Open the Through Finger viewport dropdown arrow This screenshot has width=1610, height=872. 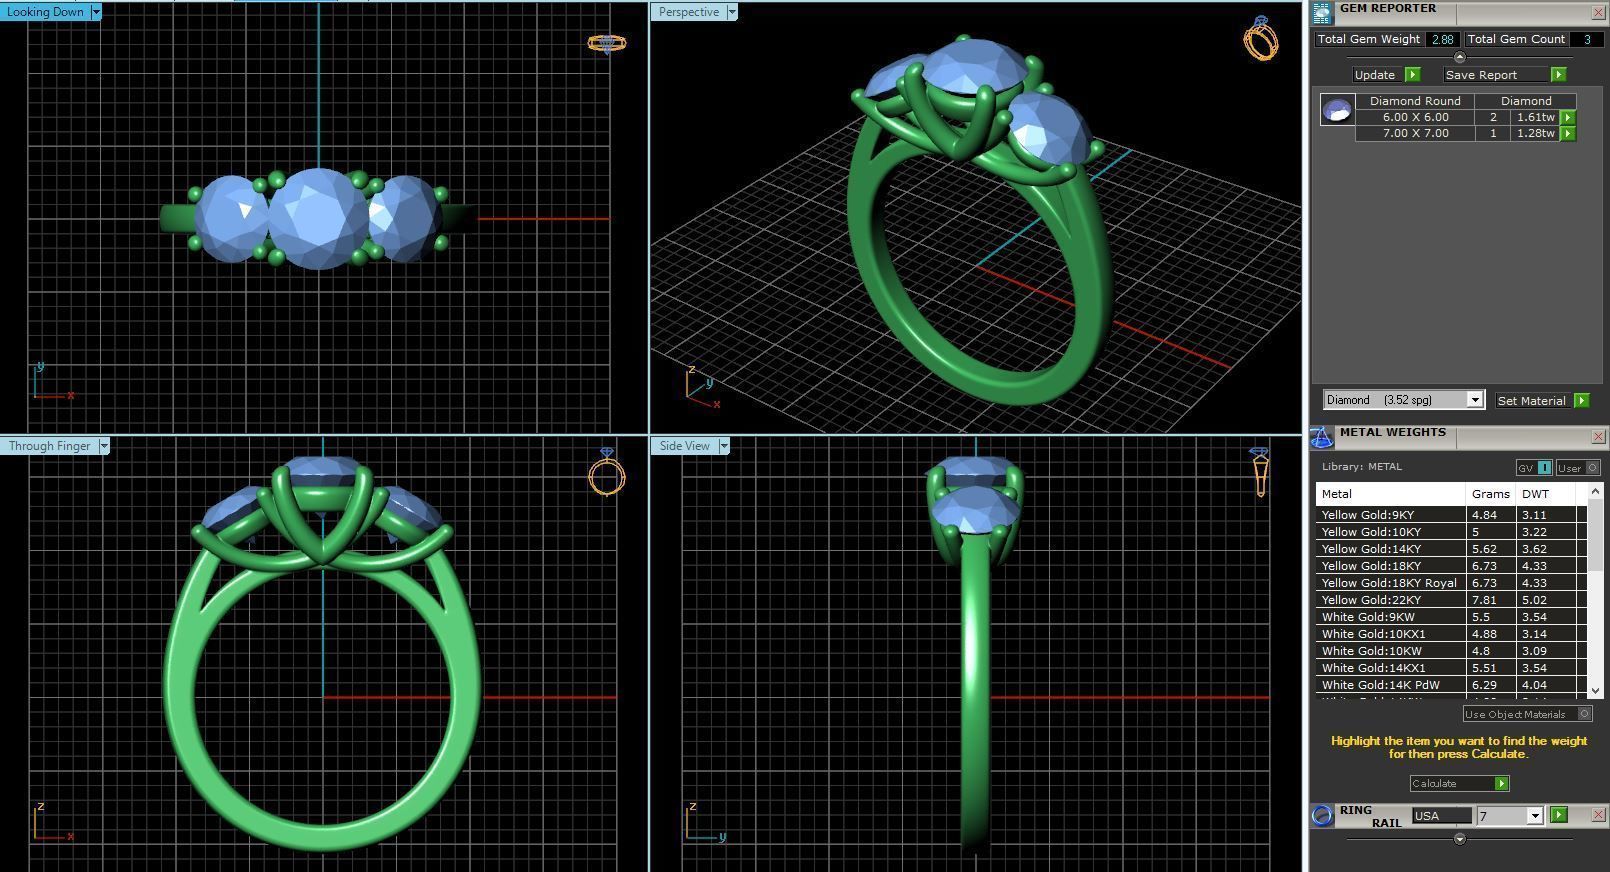coord(103,446)
